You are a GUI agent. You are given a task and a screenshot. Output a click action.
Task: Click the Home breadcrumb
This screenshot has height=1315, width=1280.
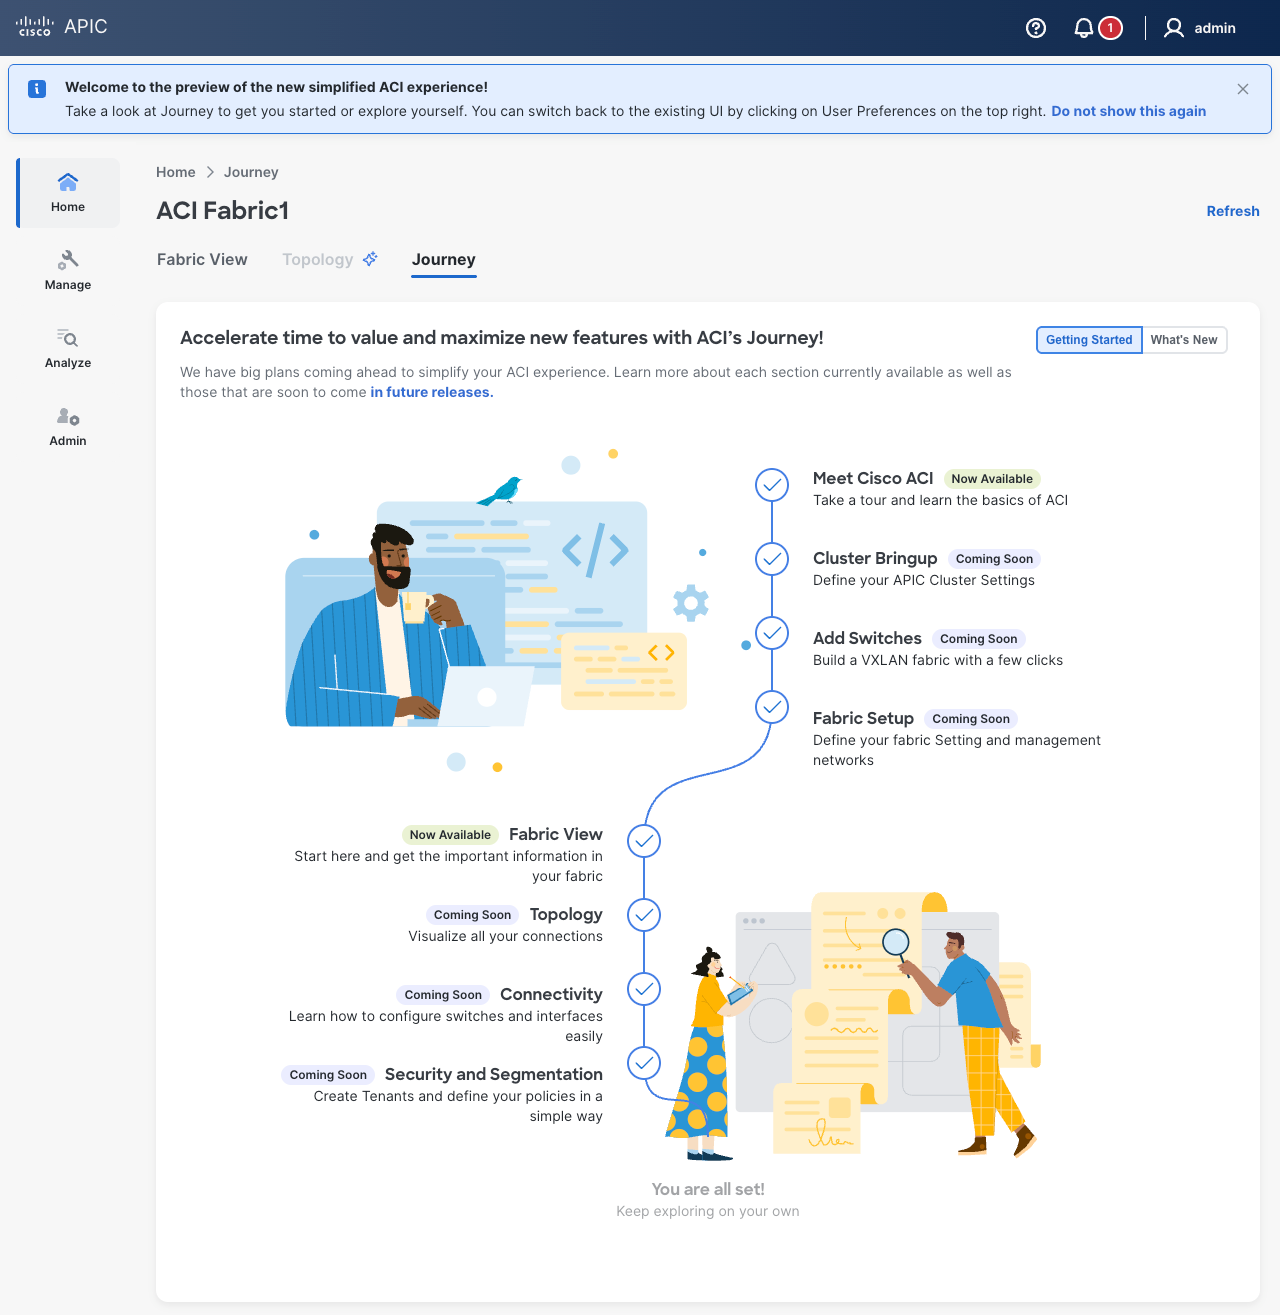pyautogui.click(x=176, y=172)
